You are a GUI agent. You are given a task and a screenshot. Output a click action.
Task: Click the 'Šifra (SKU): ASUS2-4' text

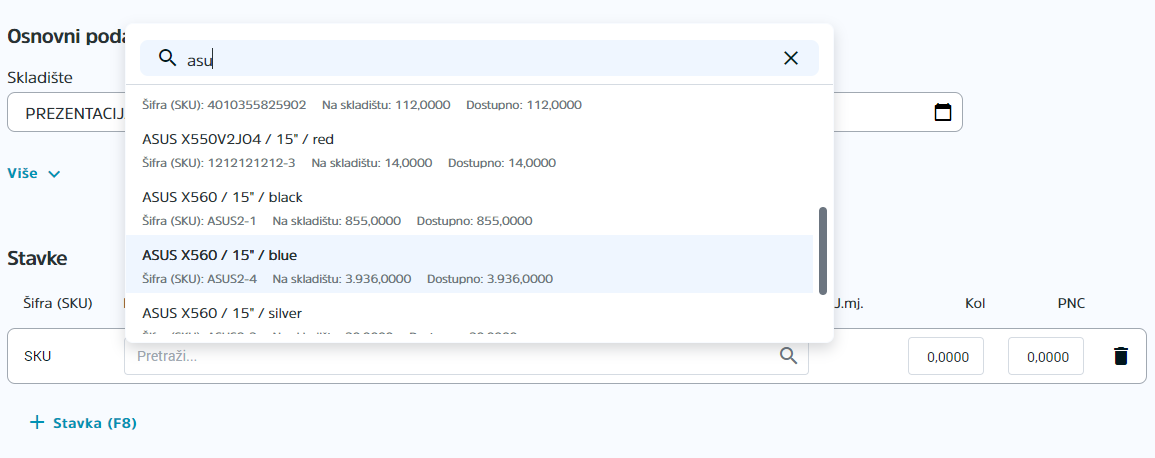point(200,279)
